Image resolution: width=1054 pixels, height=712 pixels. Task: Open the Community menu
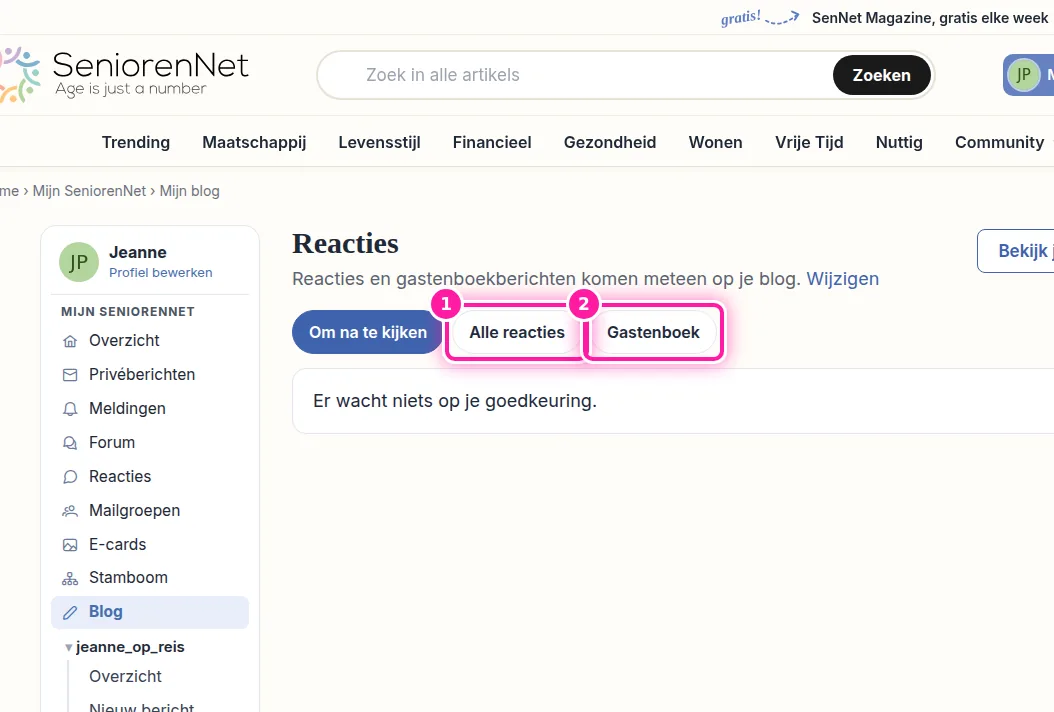coord(1000,143)
